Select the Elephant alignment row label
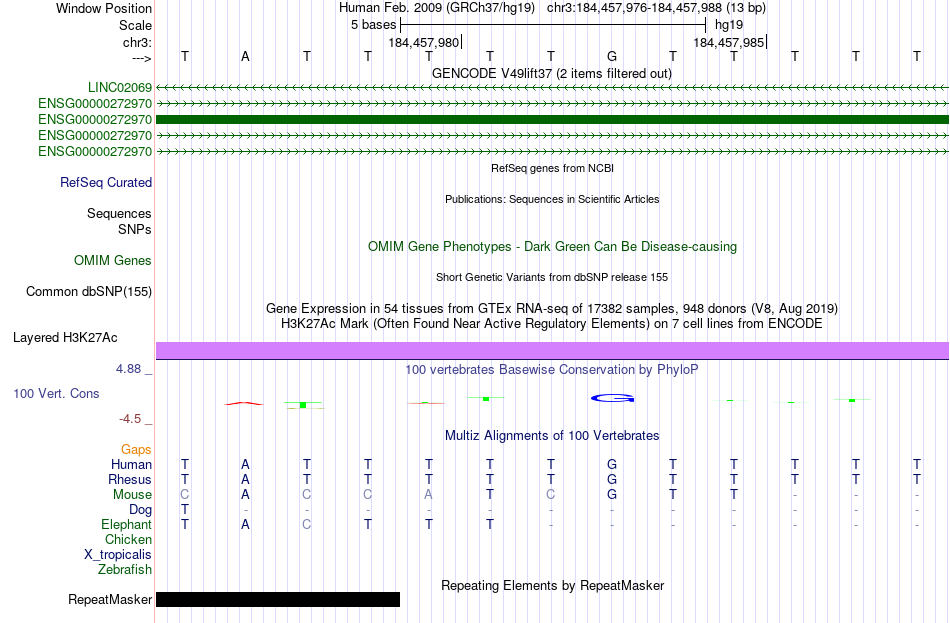 [x=126, y=525]
